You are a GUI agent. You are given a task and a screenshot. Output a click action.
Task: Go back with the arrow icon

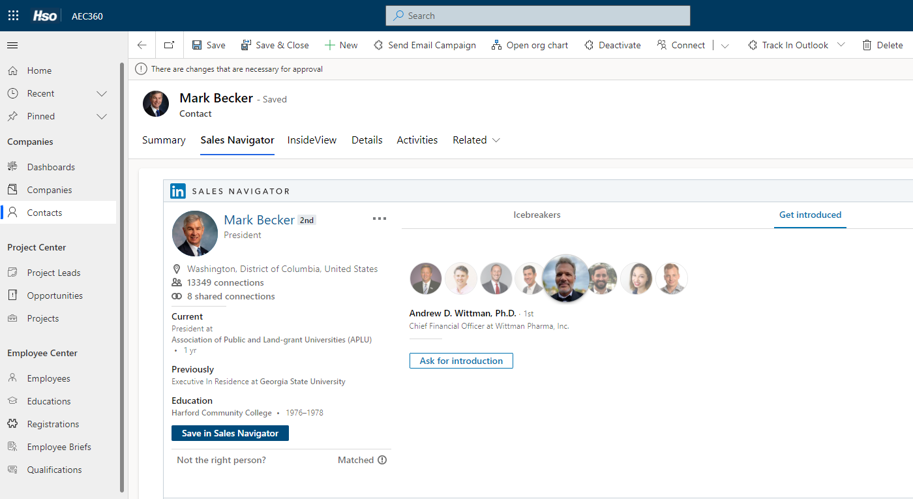click(x=142, y=45)
